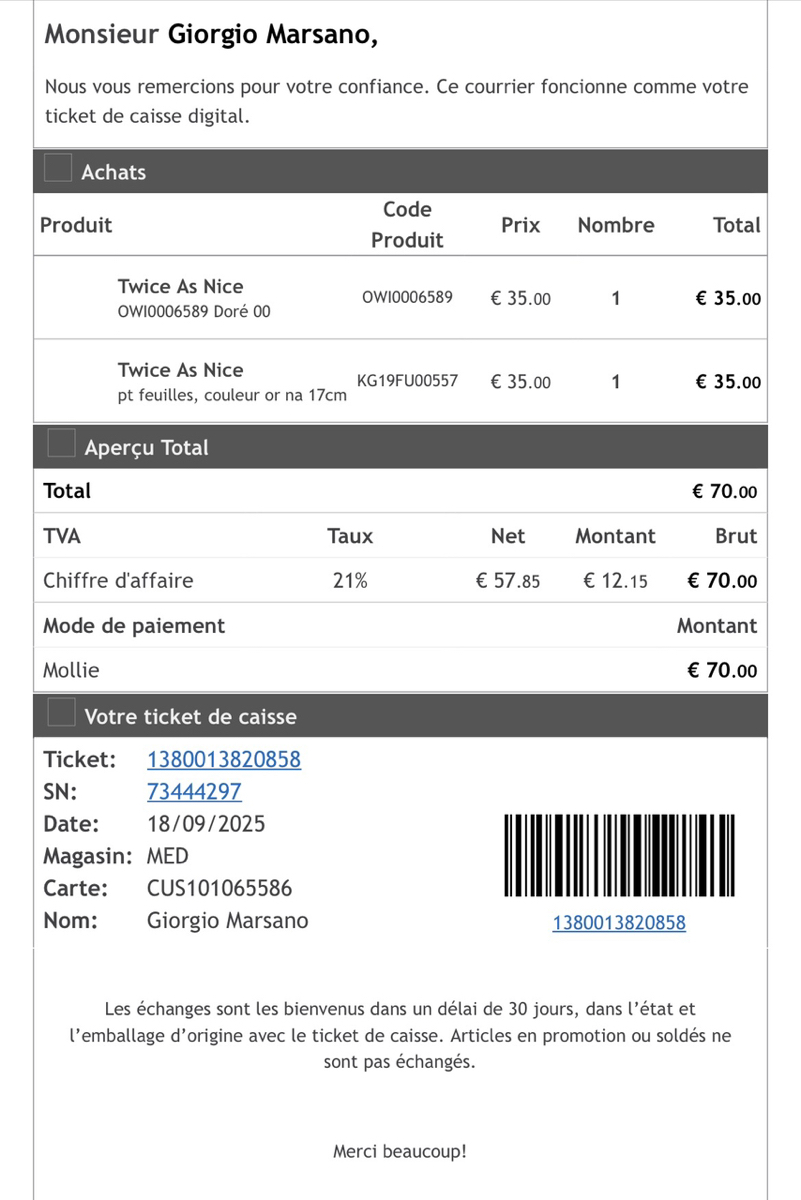Screen dimensions: 801x1200
Task: Open the ticket number link under the barcode
Action: [619, 923]
